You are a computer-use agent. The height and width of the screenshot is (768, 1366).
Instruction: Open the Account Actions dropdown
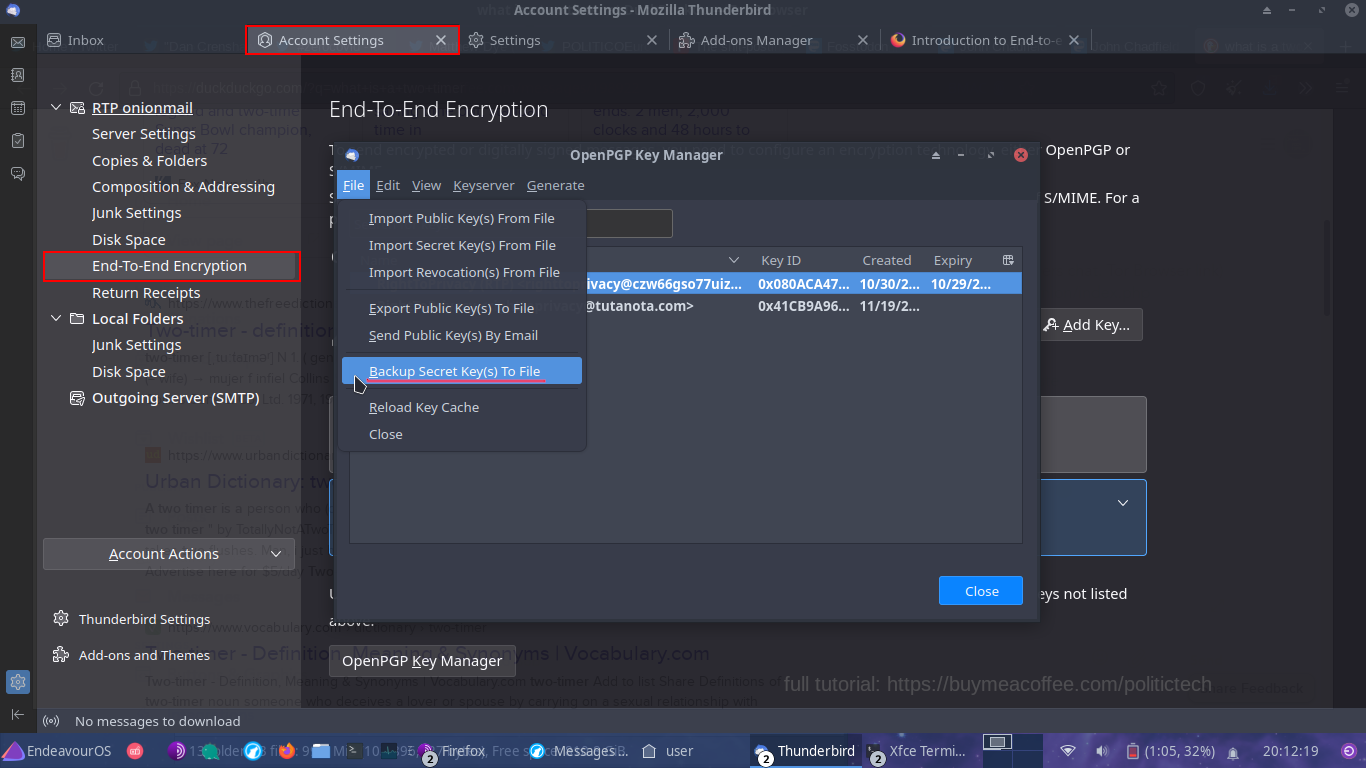click(x=169, y=554)
